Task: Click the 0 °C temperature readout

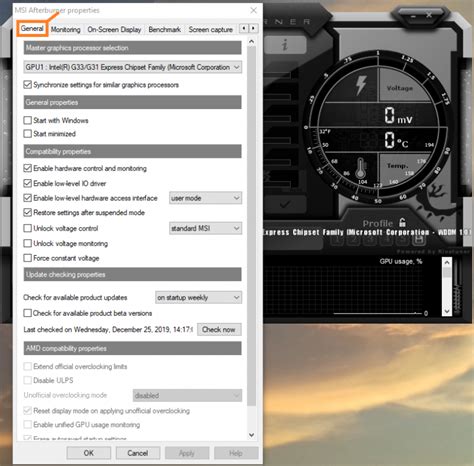Action: click(396, 140)
